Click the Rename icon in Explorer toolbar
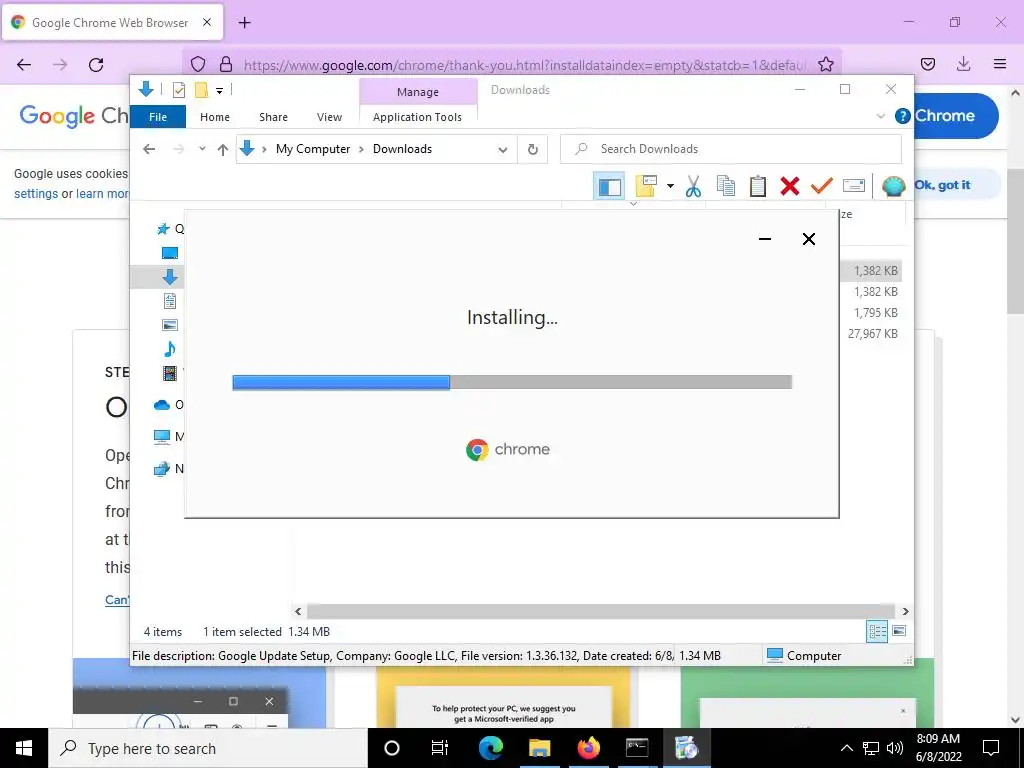Viewport: 1024px width, 768px height. 854,186
